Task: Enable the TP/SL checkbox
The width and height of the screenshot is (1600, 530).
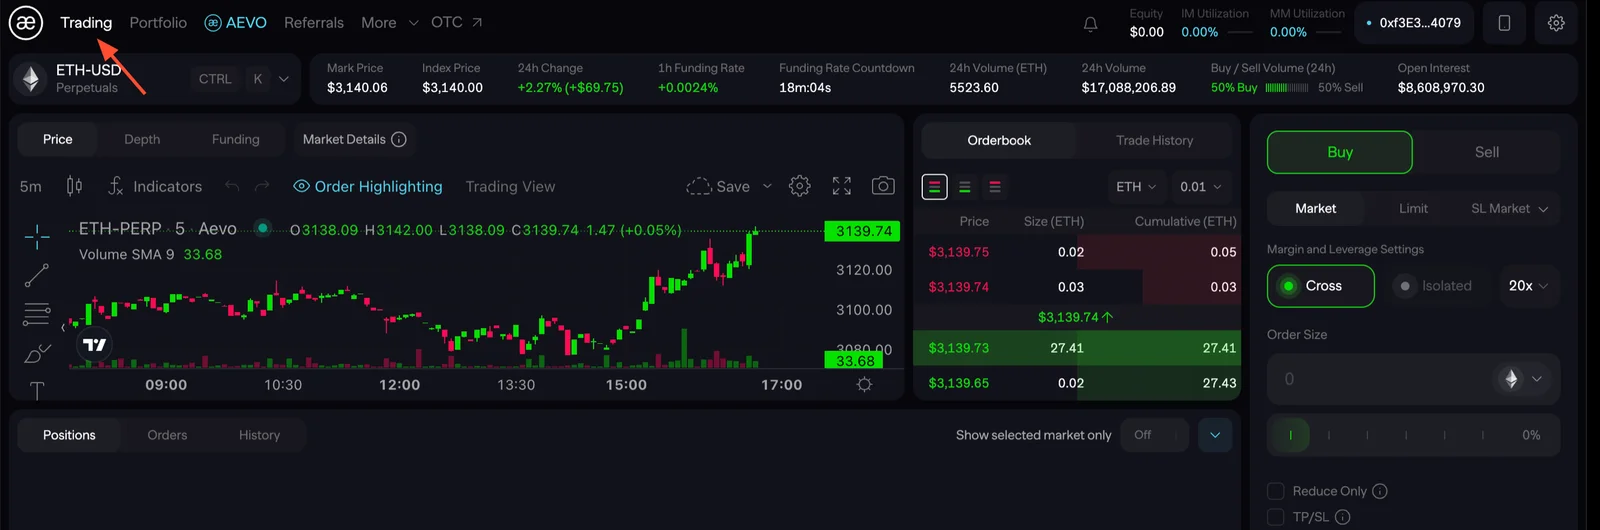Action: (1276, 517)
